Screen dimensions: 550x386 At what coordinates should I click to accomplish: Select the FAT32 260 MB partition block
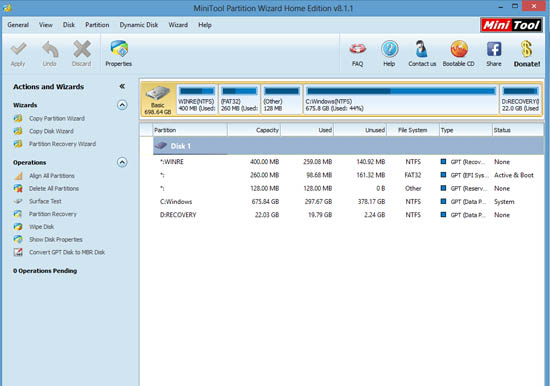[x=240, y=100]
